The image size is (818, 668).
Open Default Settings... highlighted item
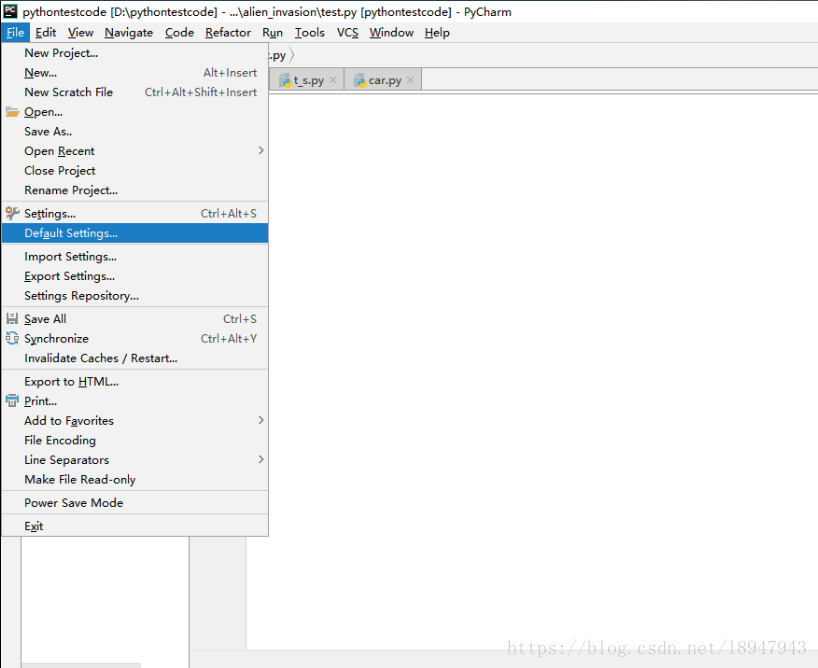[135, 233]
